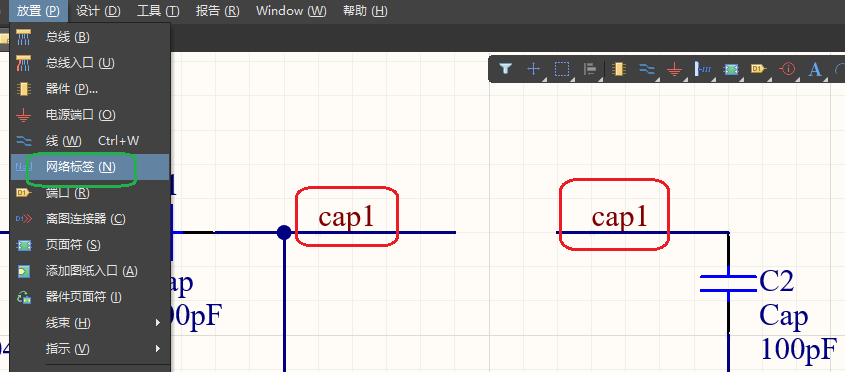Image resolution: width=845 pixels, height=372 pixels.
Task: Click the 100pF value text of C2
Action: pos(799,349)
